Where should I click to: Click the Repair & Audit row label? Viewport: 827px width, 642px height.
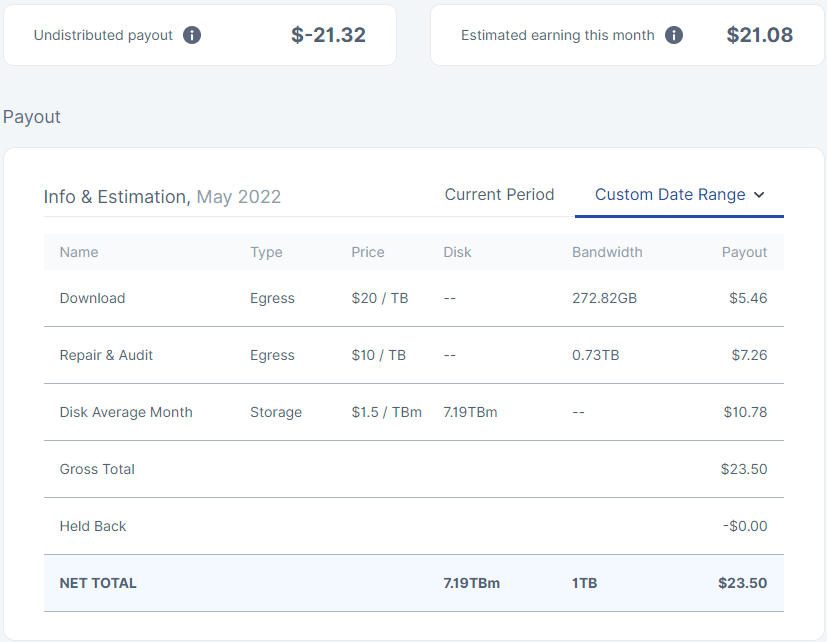106,355
